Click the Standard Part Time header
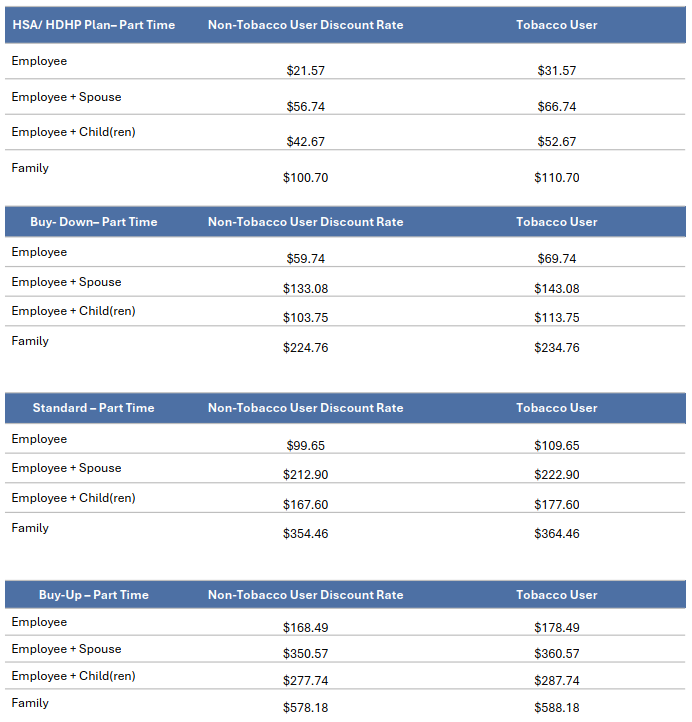692x722 pixels. [93, 408]
